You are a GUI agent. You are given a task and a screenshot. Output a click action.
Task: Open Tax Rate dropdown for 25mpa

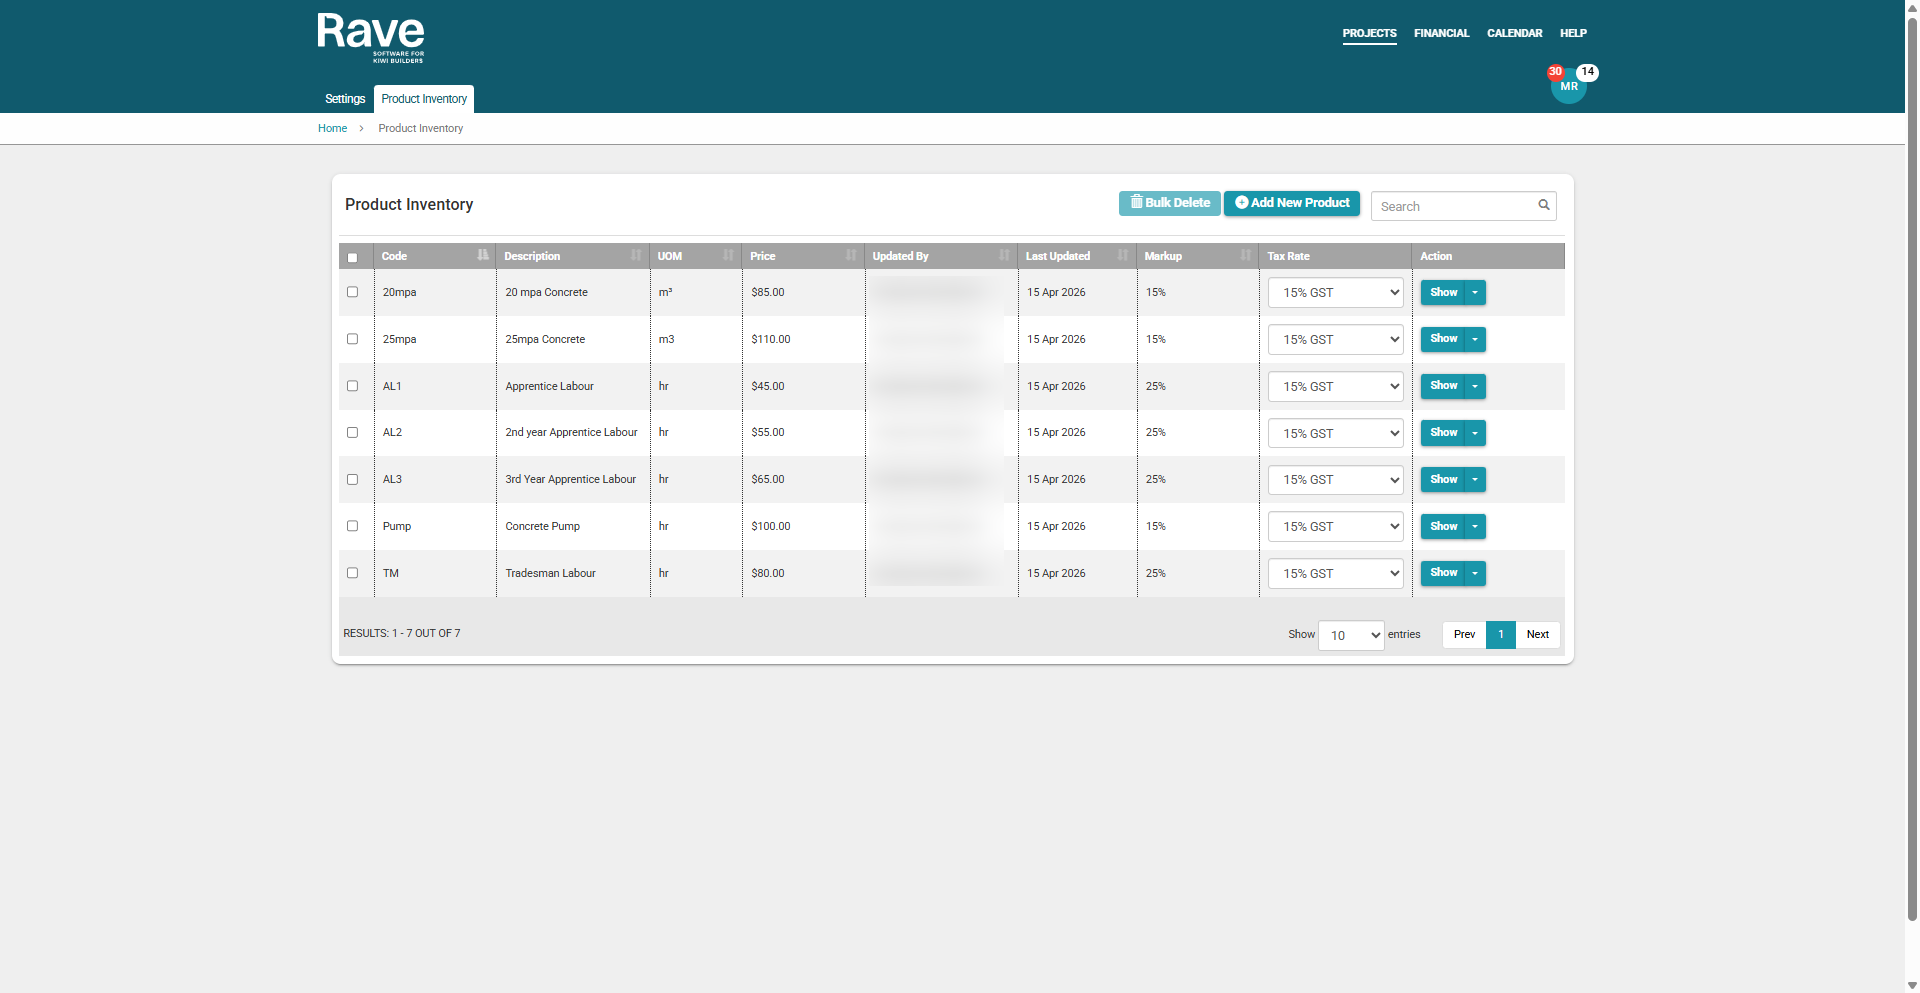(1335, 340)
